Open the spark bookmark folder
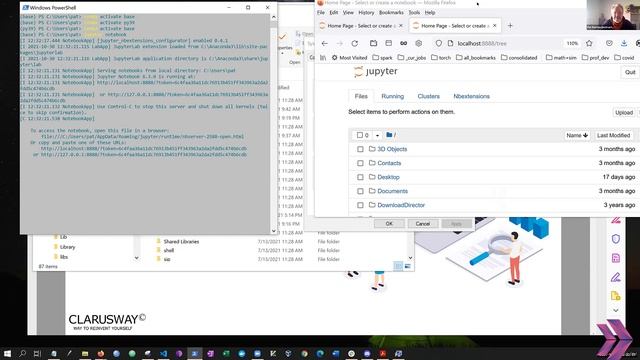Screen dimensions: 640x360 pos(382,58)
